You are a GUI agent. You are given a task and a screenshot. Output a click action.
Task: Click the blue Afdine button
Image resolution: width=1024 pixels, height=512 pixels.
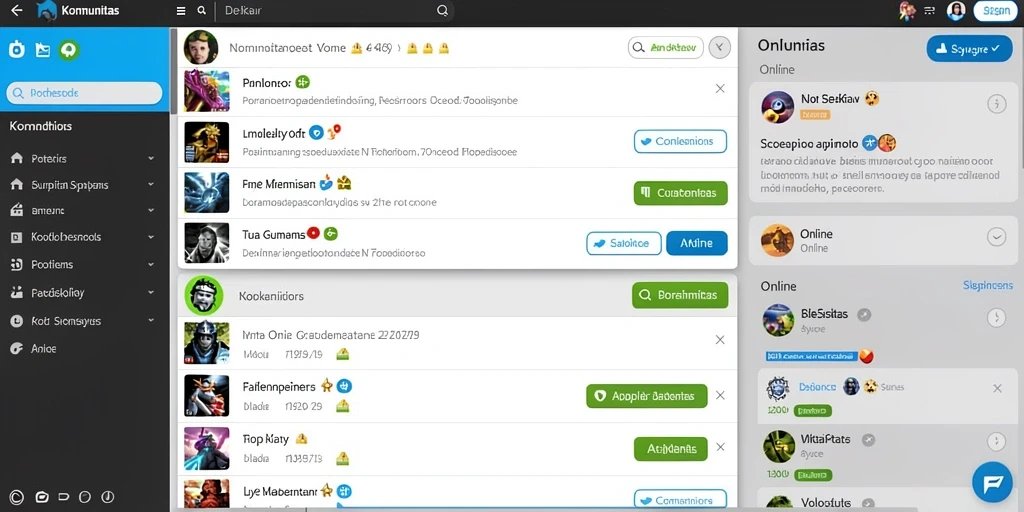697,243
